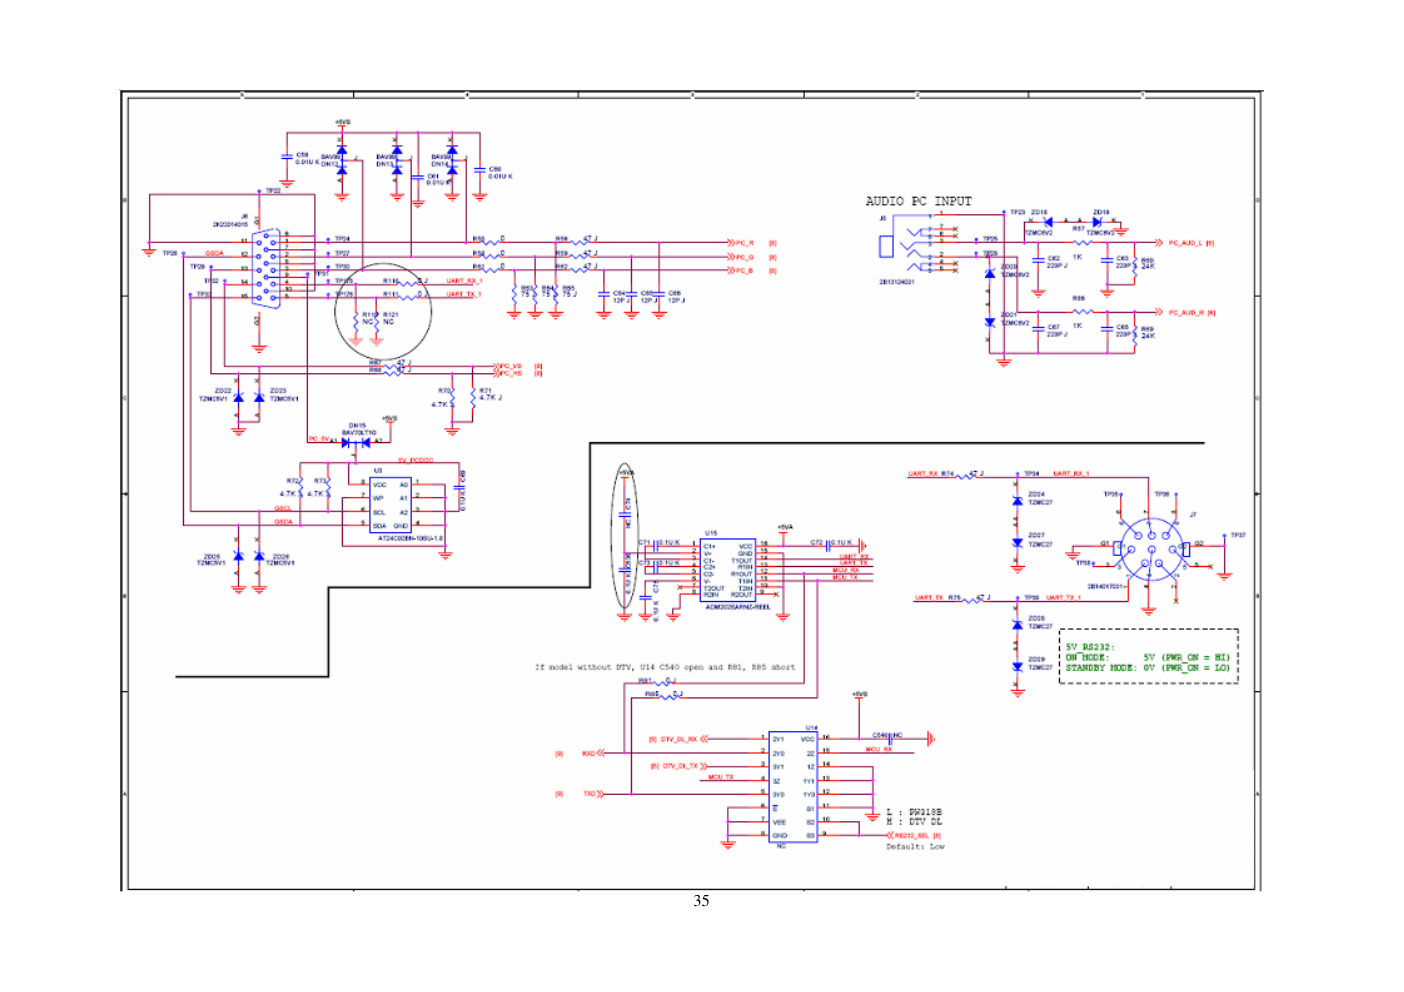The width and height of the screenshot is (1404, 992).
Task: Select the J7 round DIN connector symbol
Action: pos(1150,550)
